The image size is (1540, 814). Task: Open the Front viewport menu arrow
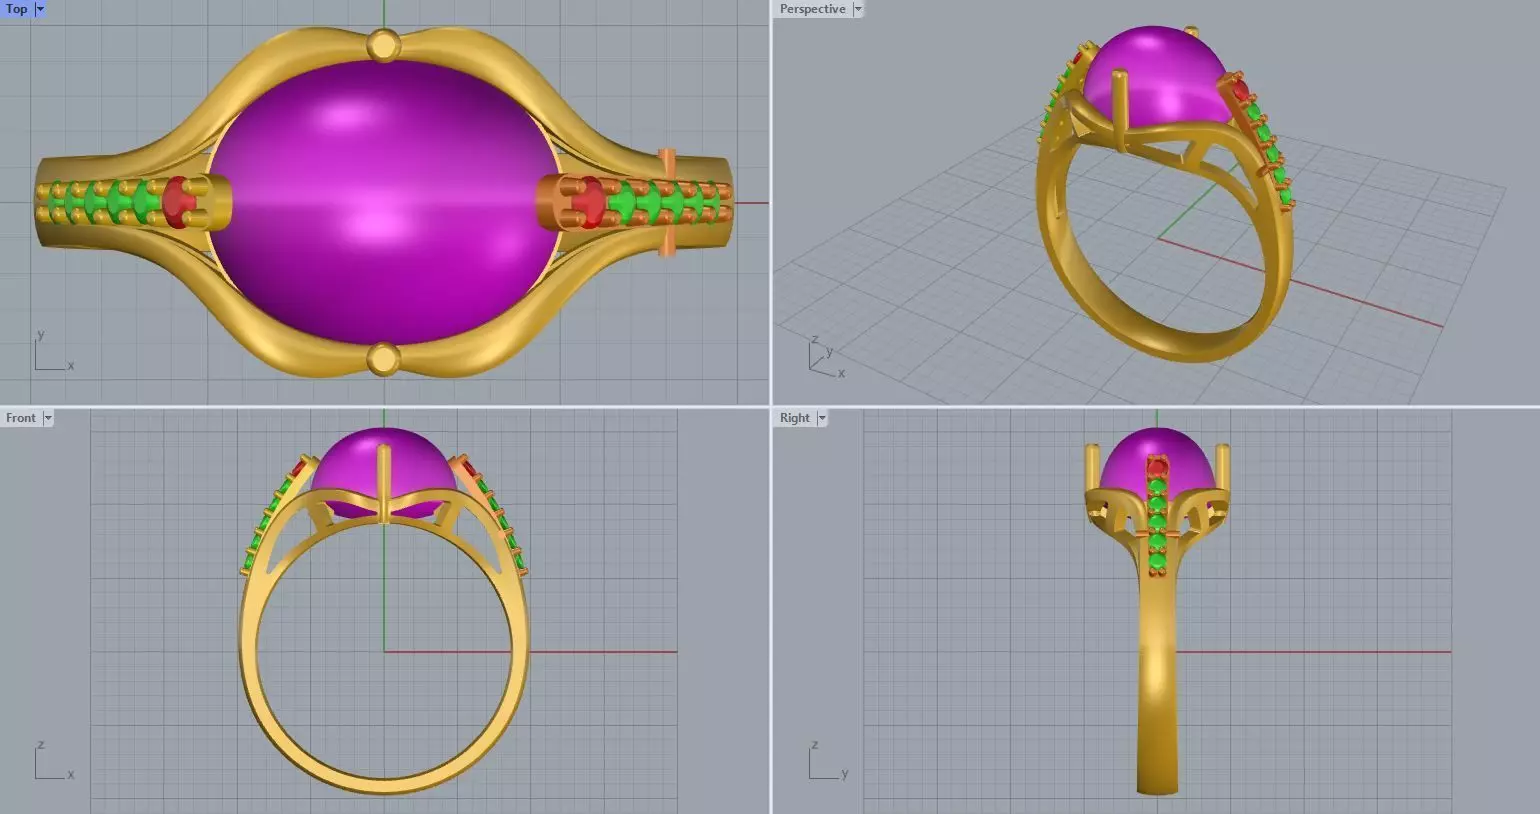click(x=47, y=418)
